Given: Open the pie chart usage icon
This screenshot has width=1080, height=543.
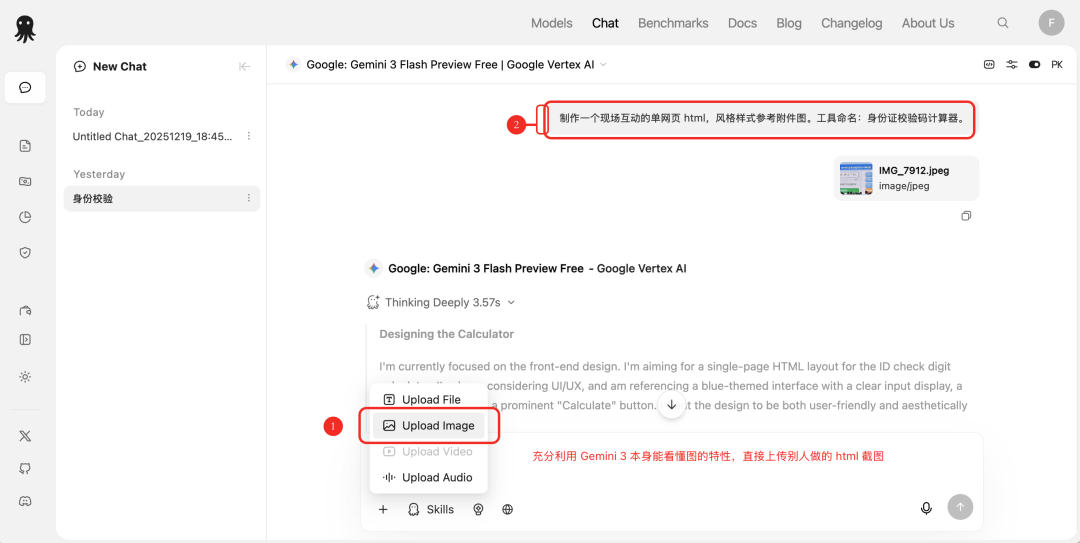Looking at the screenshot, I should pos(25,217).
